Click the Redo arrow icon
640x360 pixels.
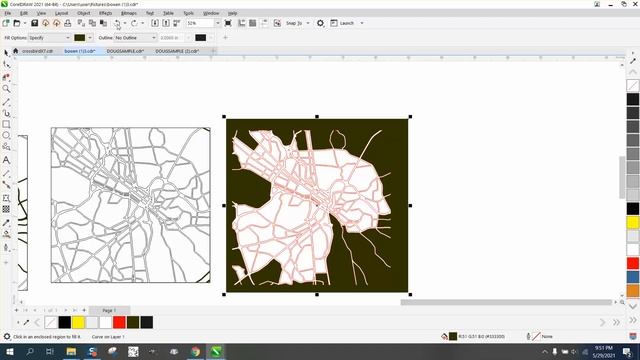point(134,23)
